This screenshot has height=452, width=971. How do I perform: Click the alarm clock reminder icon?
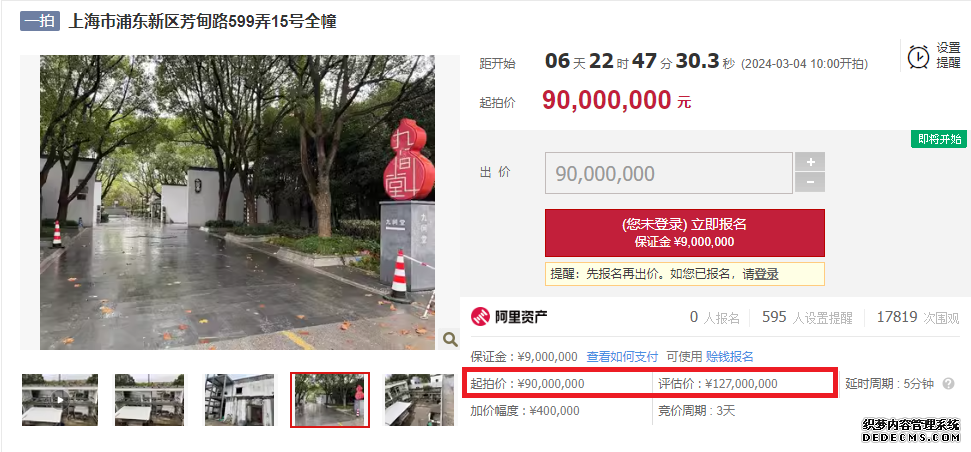(x=918, y=56)
